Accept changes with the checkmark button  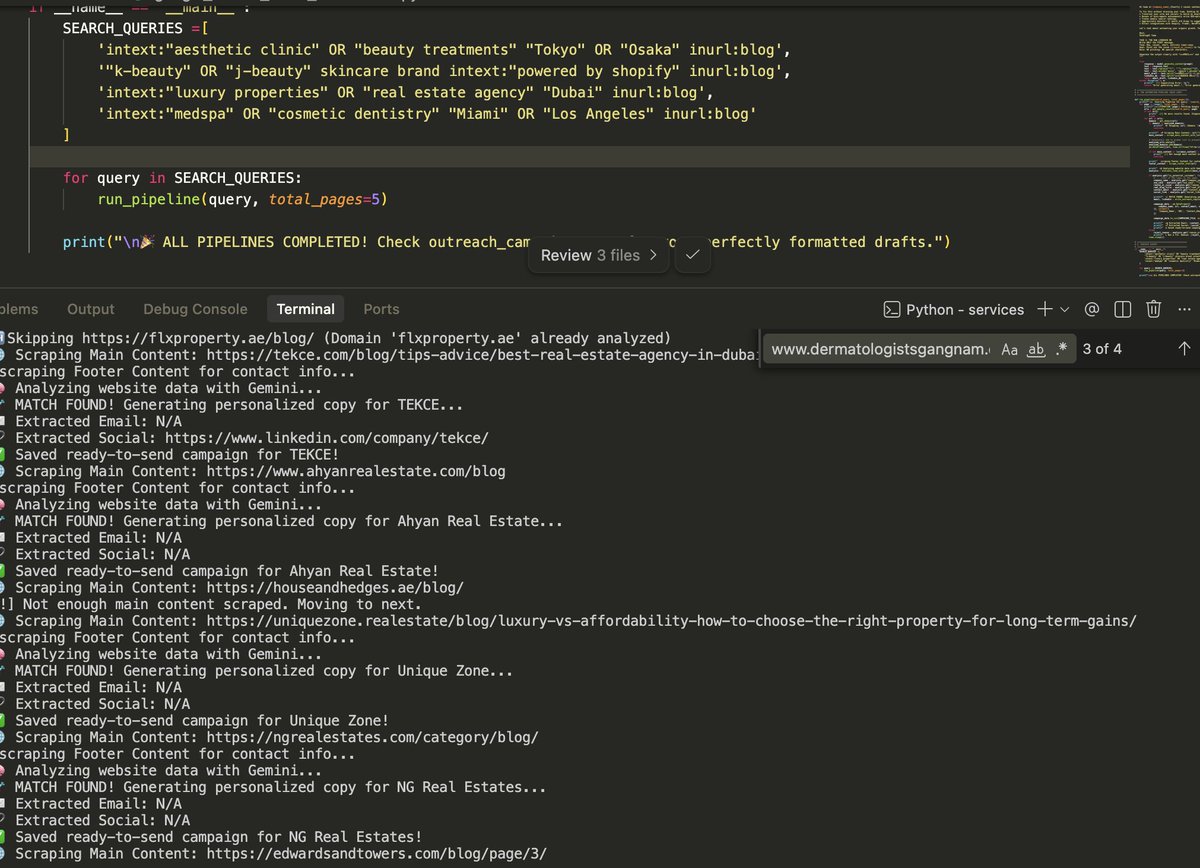tap(692, 255)
